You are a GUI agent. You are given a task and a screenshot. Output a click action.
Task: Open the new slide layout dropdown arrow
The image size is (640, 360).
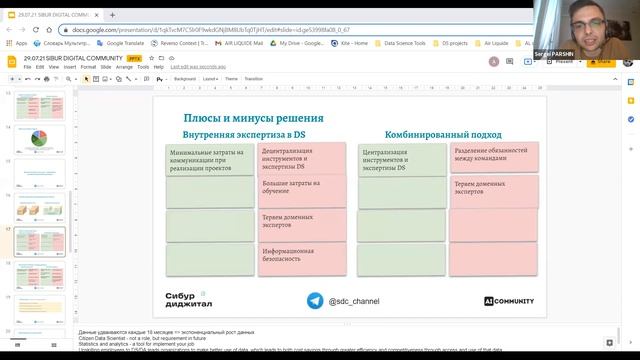coord(19,79)
